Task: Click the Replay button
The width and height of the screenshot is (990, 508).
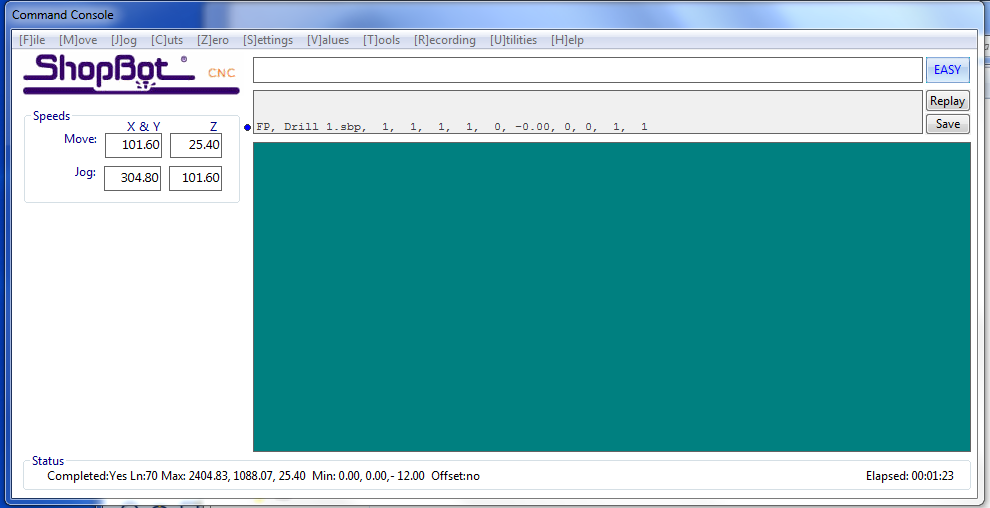Action: (948, 101)
